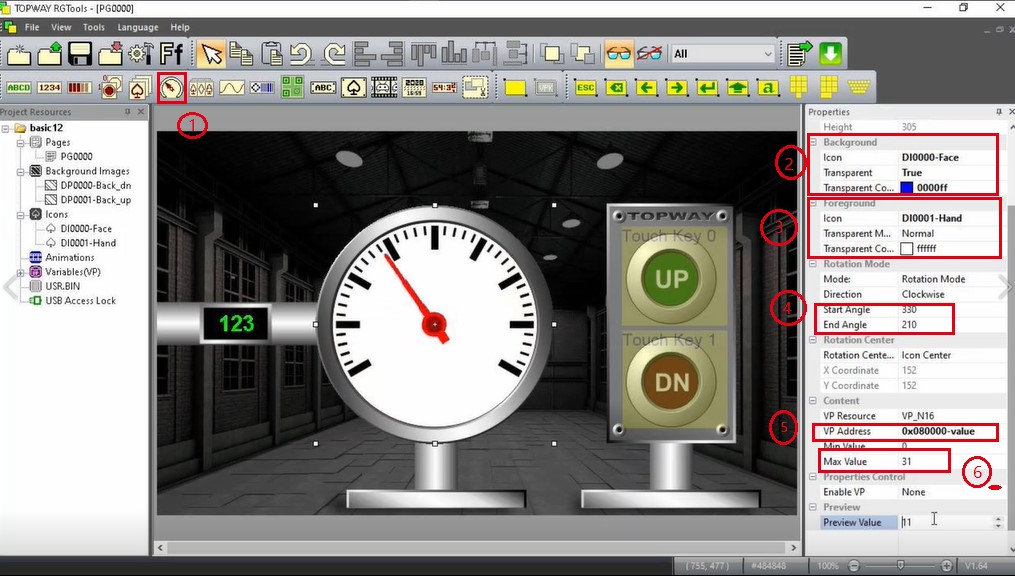Insert a 1234 number display element

click(x=49, y=87)
